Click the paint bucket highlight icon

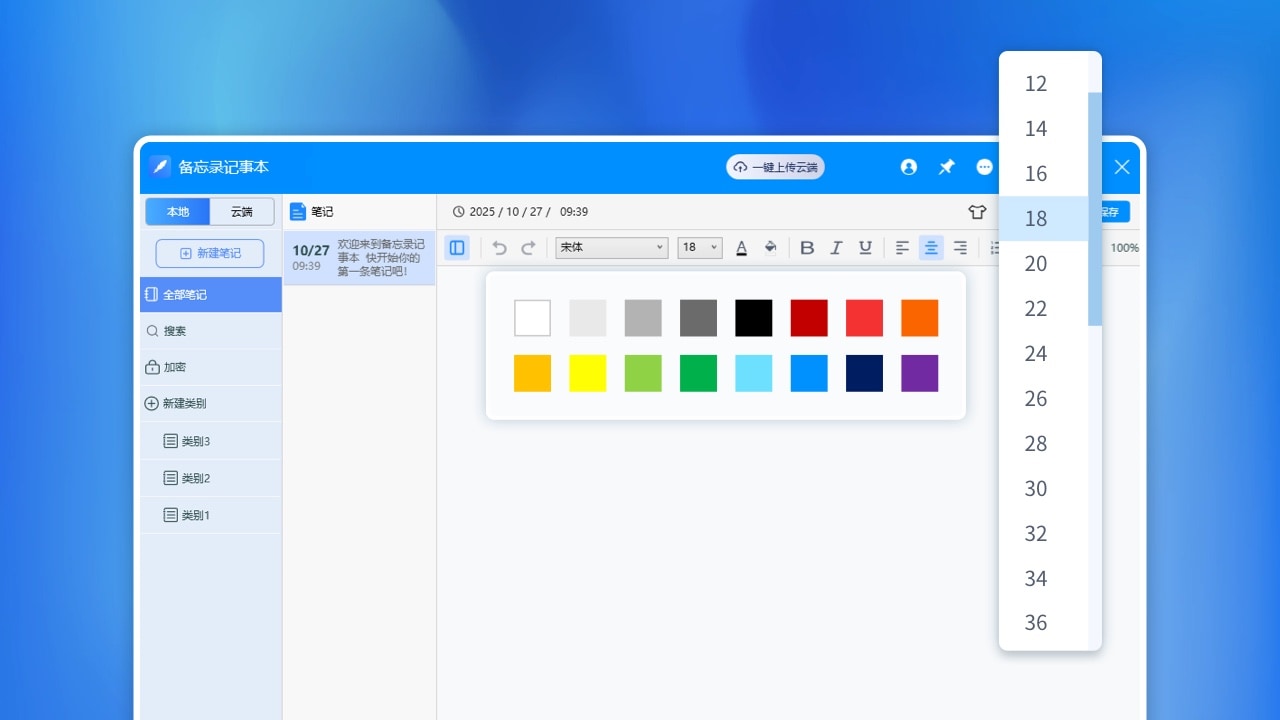coord(770,248)
